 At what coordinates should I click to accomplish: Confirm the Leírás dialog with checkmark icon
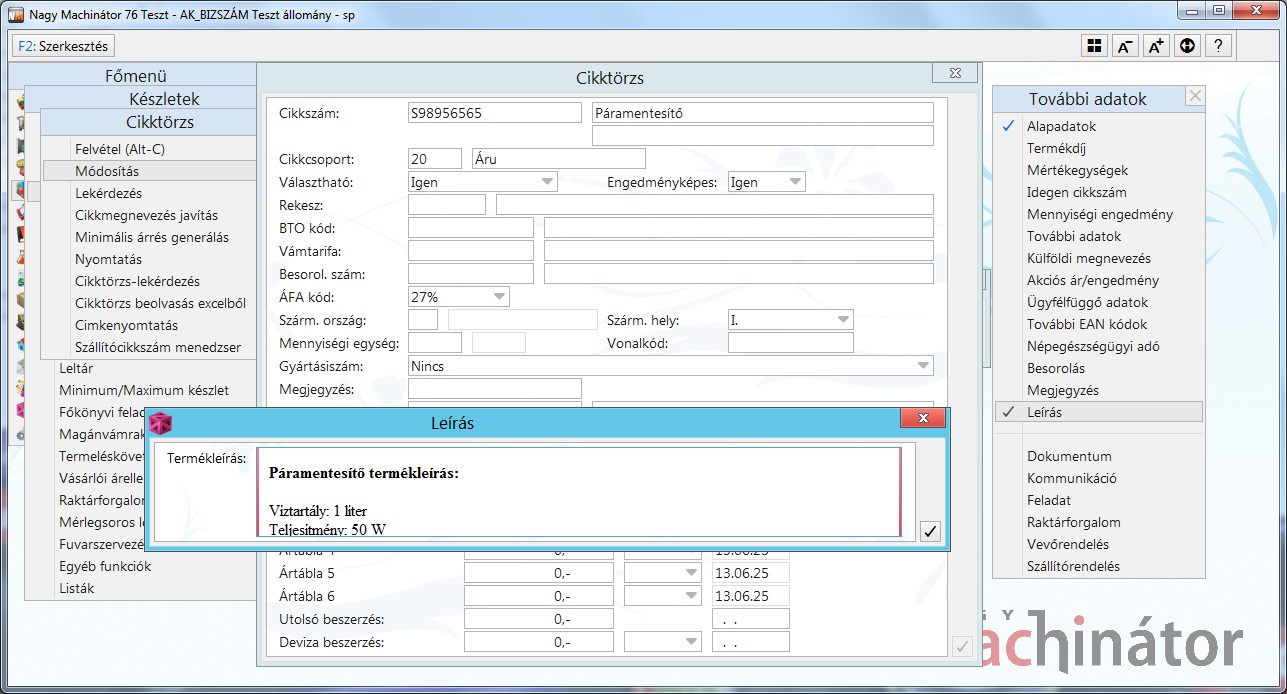tap(930, 531)
